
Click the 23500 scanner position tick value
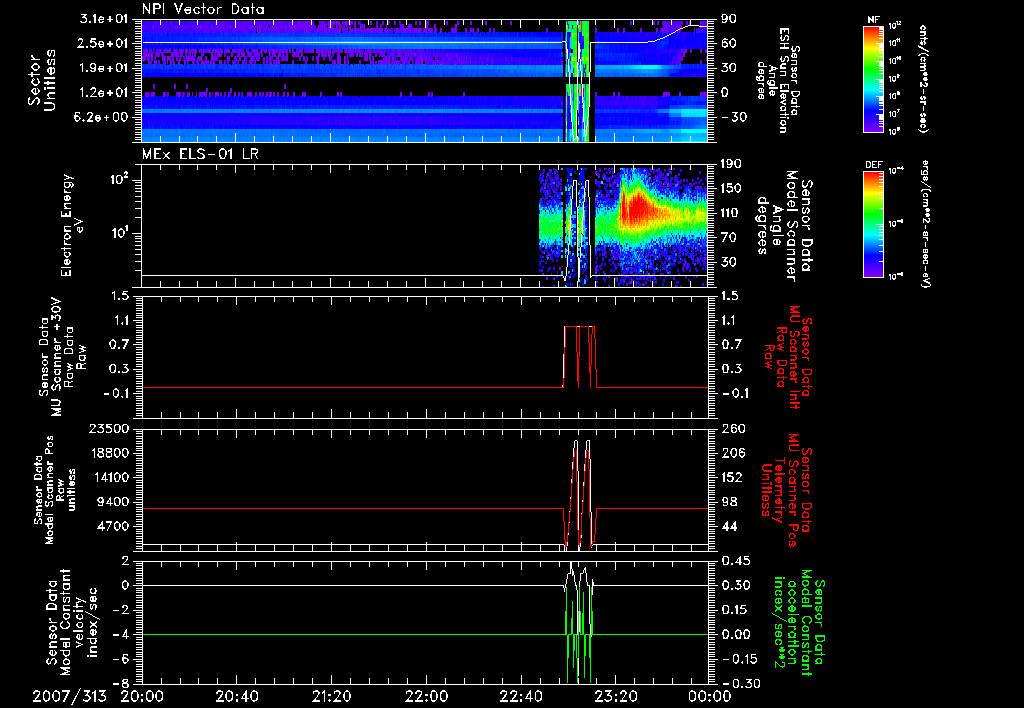pos(108,429)
